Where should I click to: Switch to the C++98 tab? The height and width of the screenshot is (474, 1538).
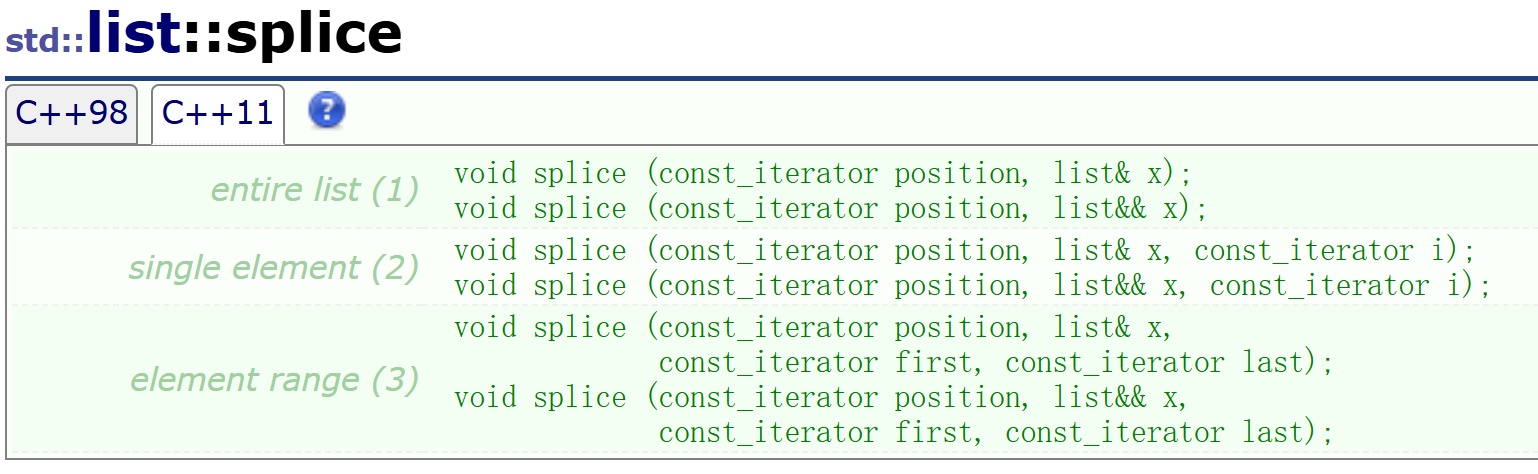pos(71,114)
